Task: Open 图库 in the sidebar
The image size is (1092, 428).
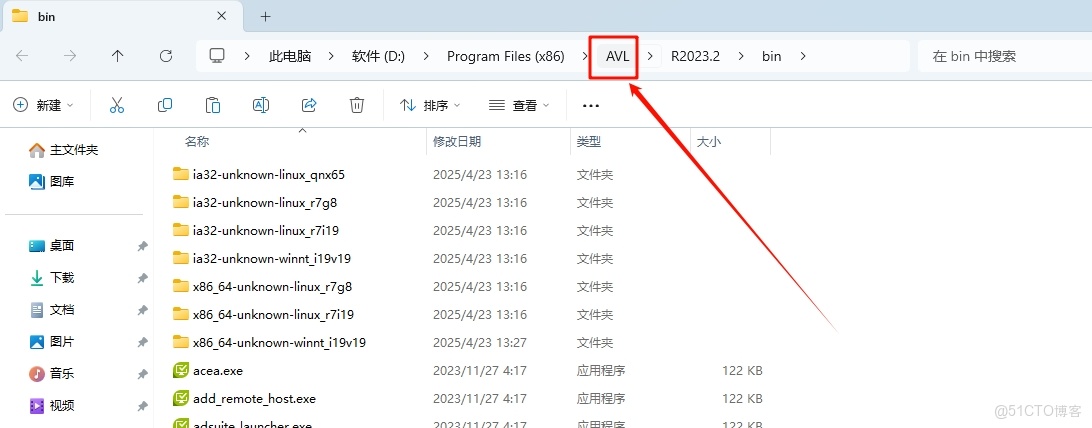Action: point(52,182)
